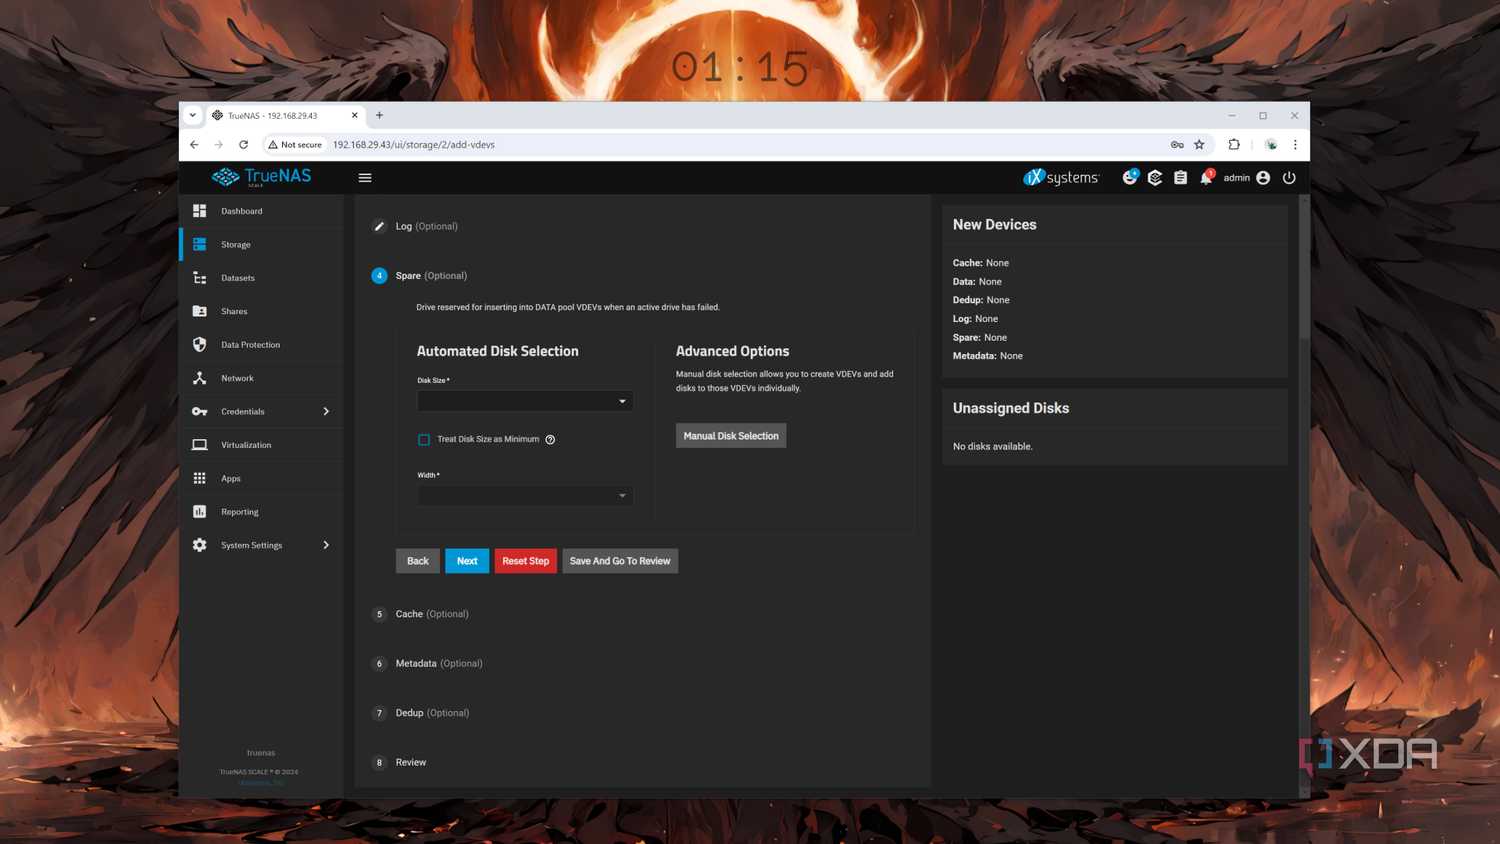Open the browser profile avatar
This screenshot has width=1500, height=844.
pos(1271,144)
